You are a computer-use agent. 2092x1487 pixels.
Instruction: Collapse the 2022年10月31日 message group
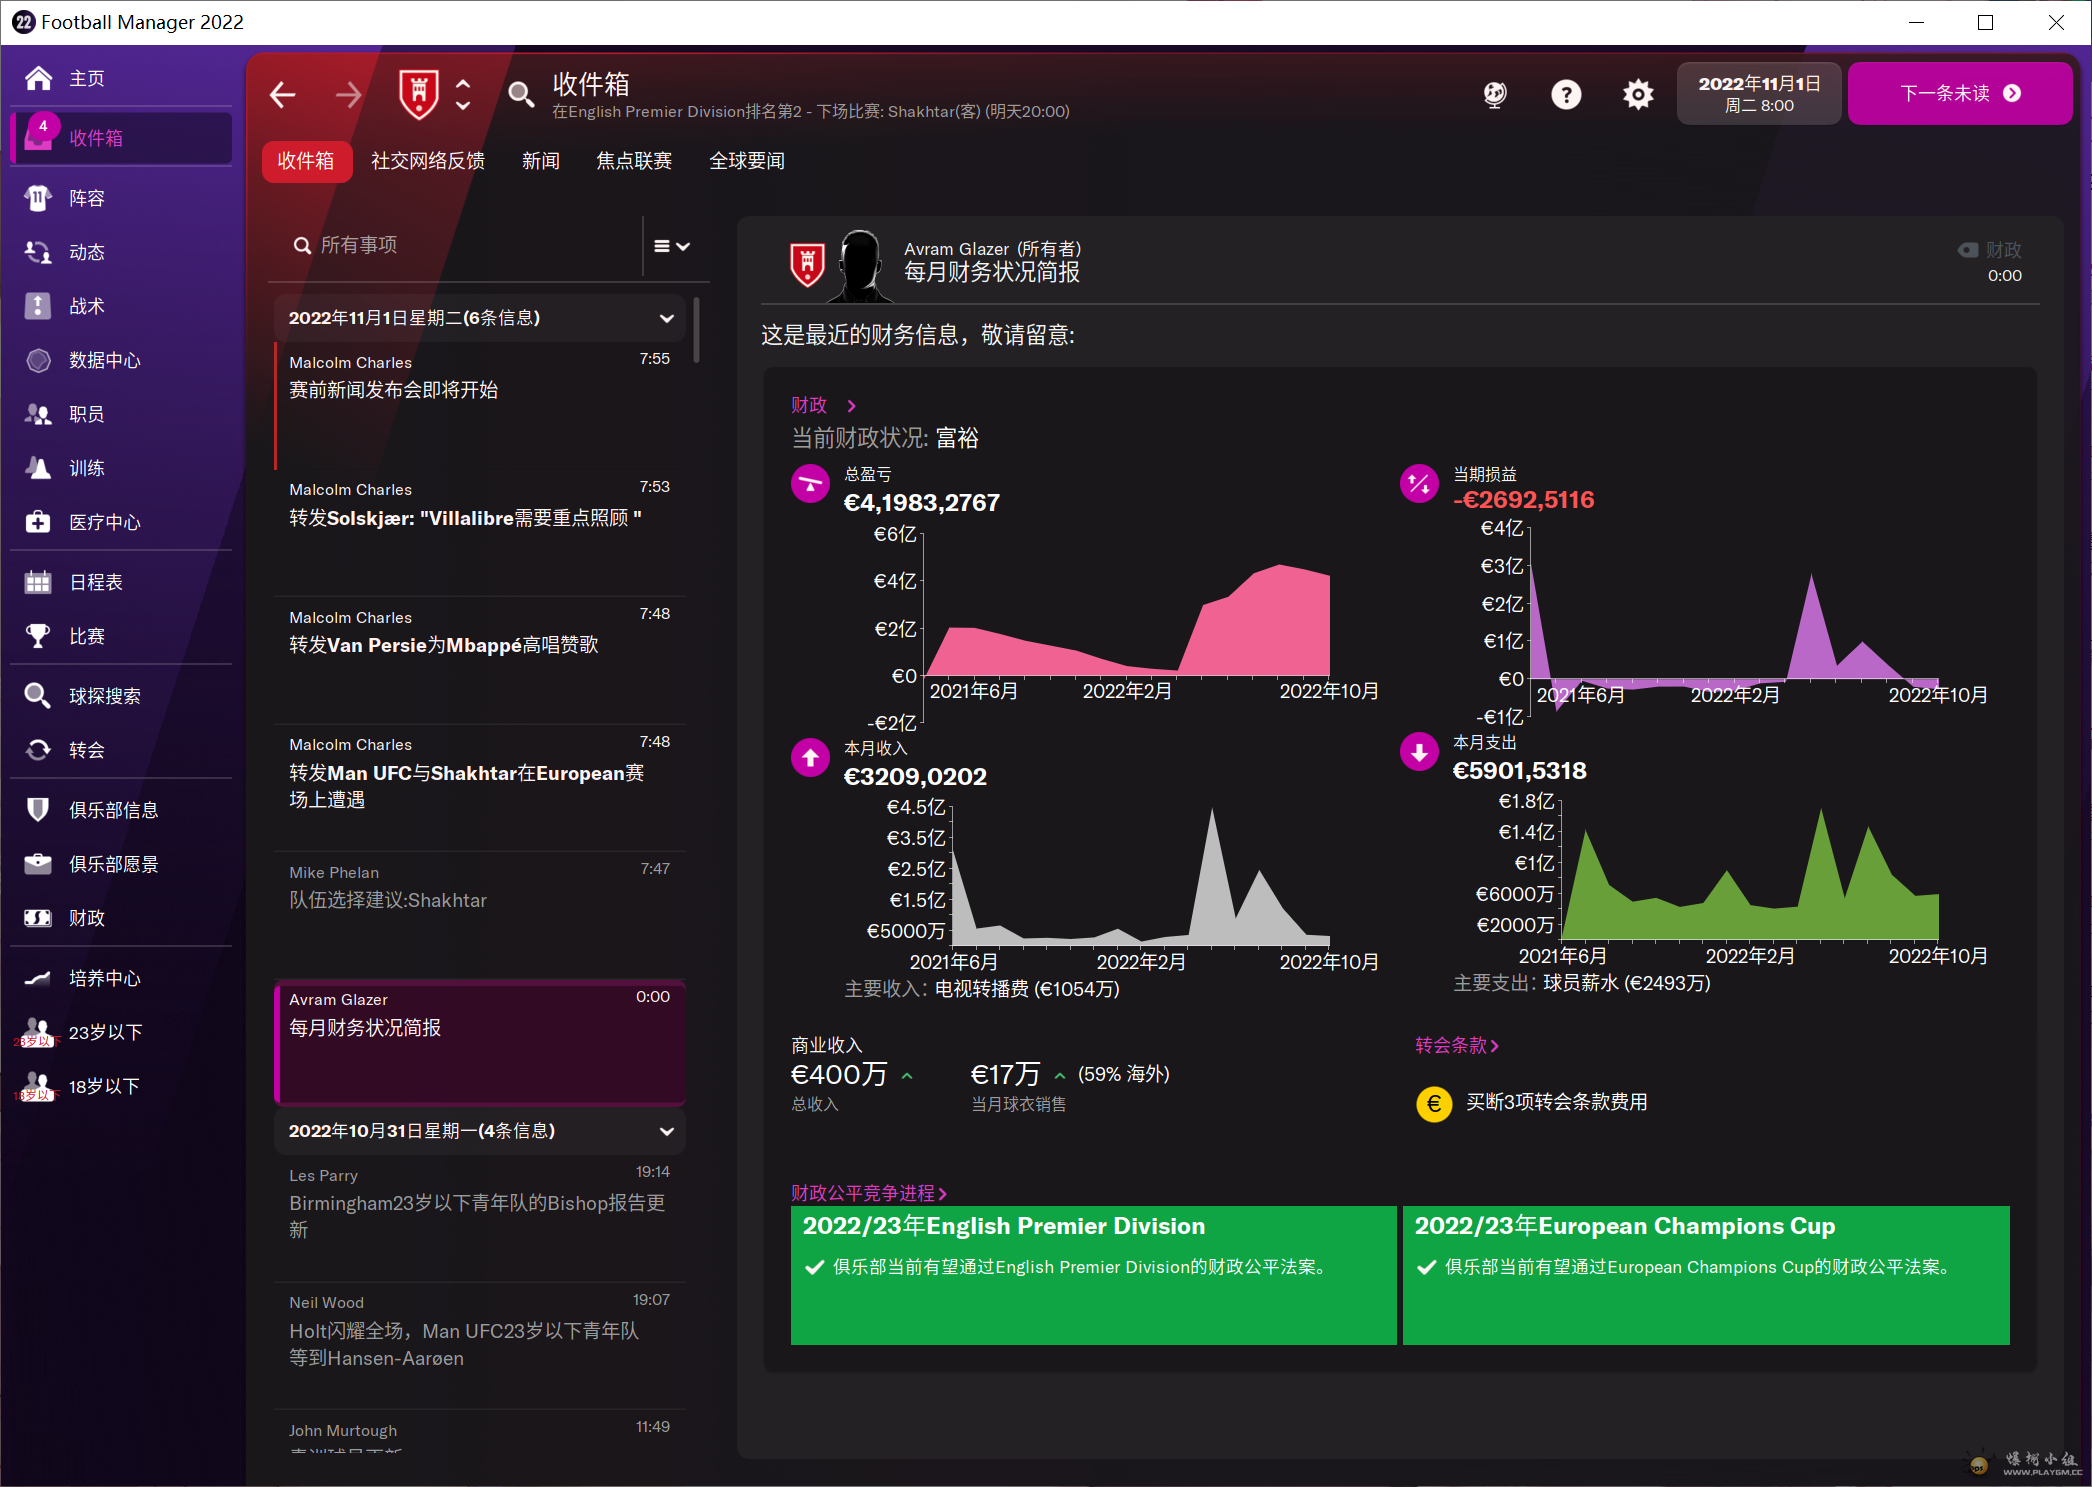point(666,1131)
